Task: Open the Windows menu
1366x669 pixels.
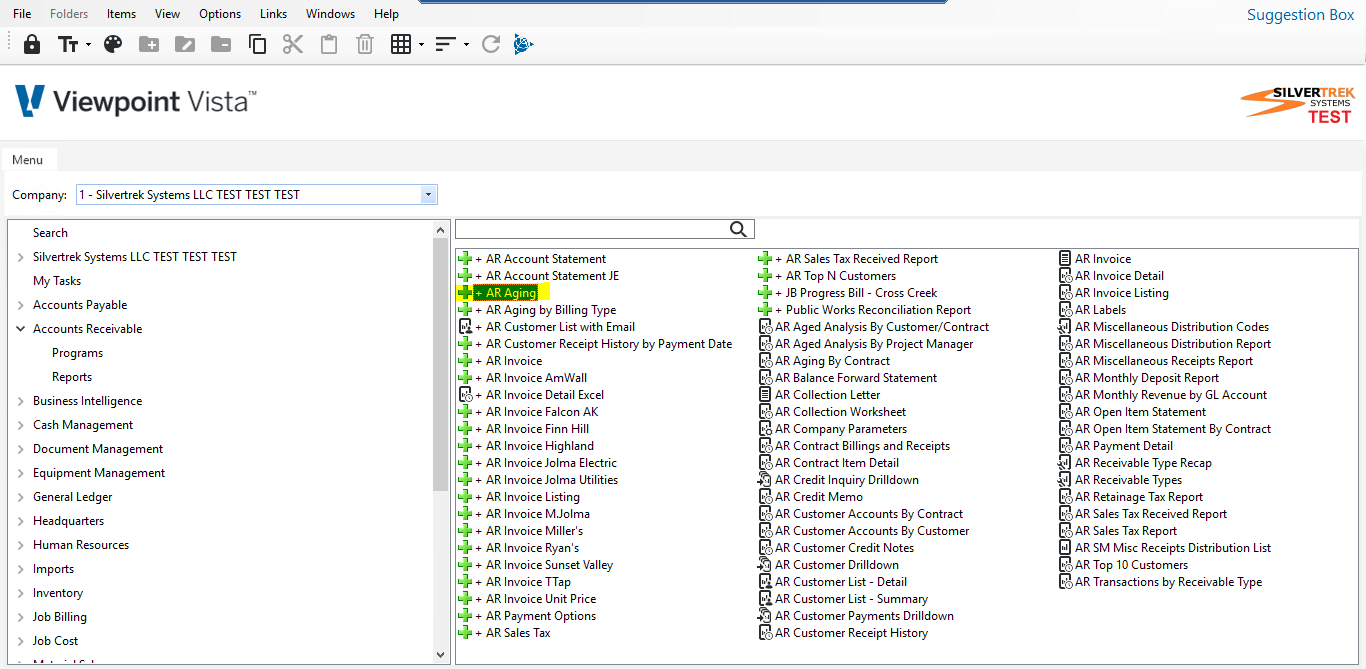Action: pos(330,14)
